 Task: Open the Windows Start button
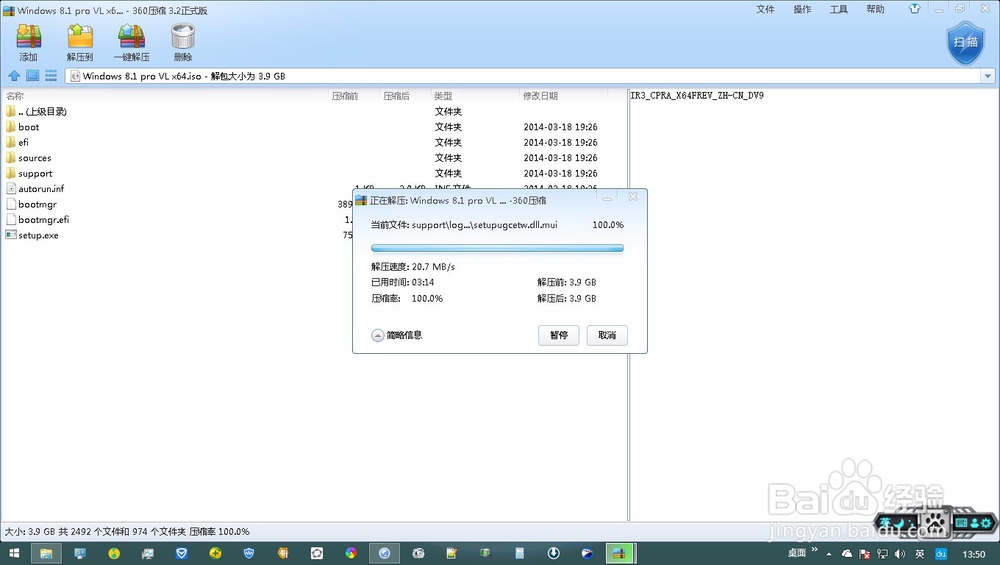(14, 554)
